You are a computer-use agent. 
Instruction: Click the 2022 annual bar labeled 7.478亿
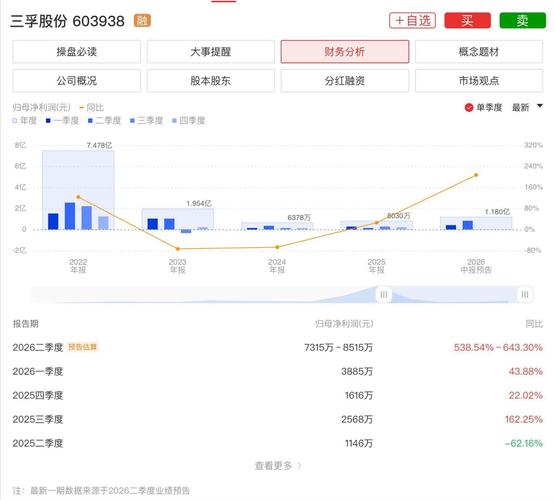coord(78,190)
